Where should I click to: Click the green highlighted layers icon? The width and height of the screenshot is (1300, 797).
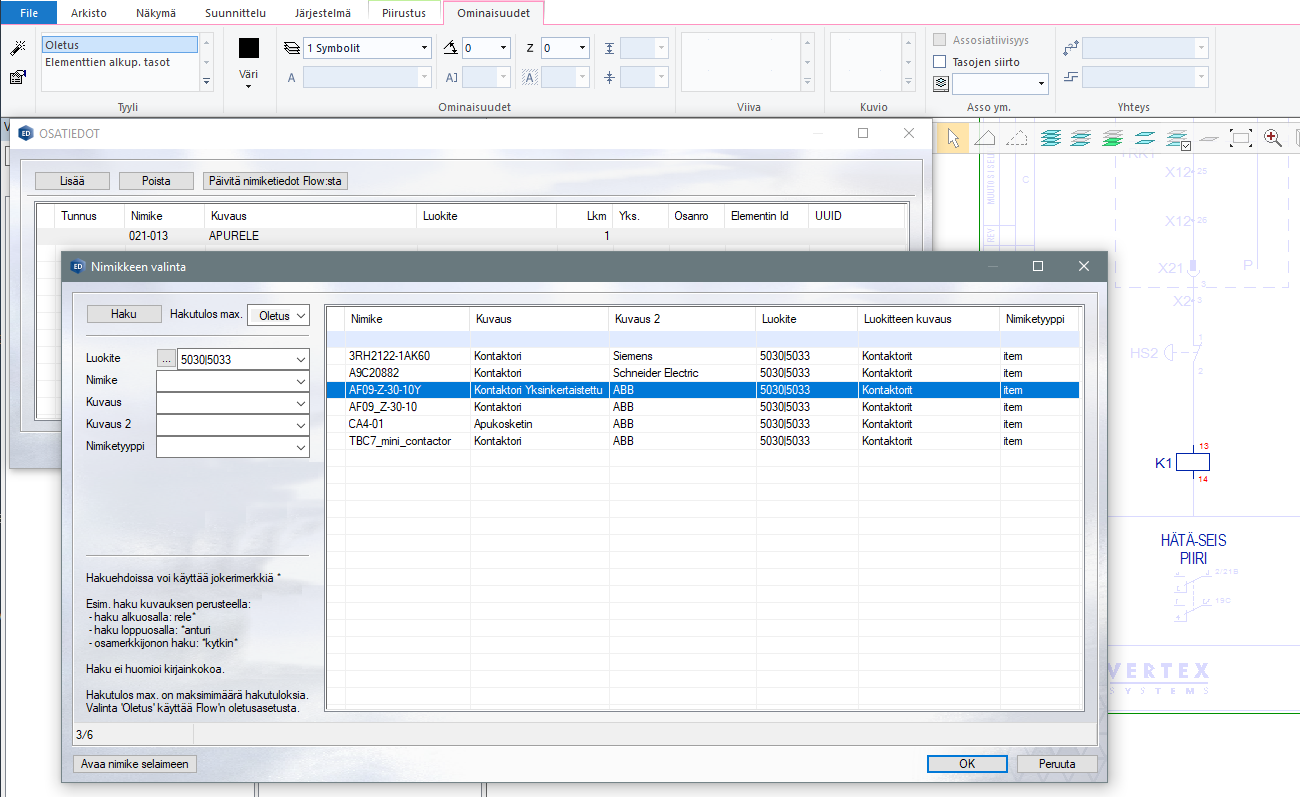click(x=1111, y=138)
